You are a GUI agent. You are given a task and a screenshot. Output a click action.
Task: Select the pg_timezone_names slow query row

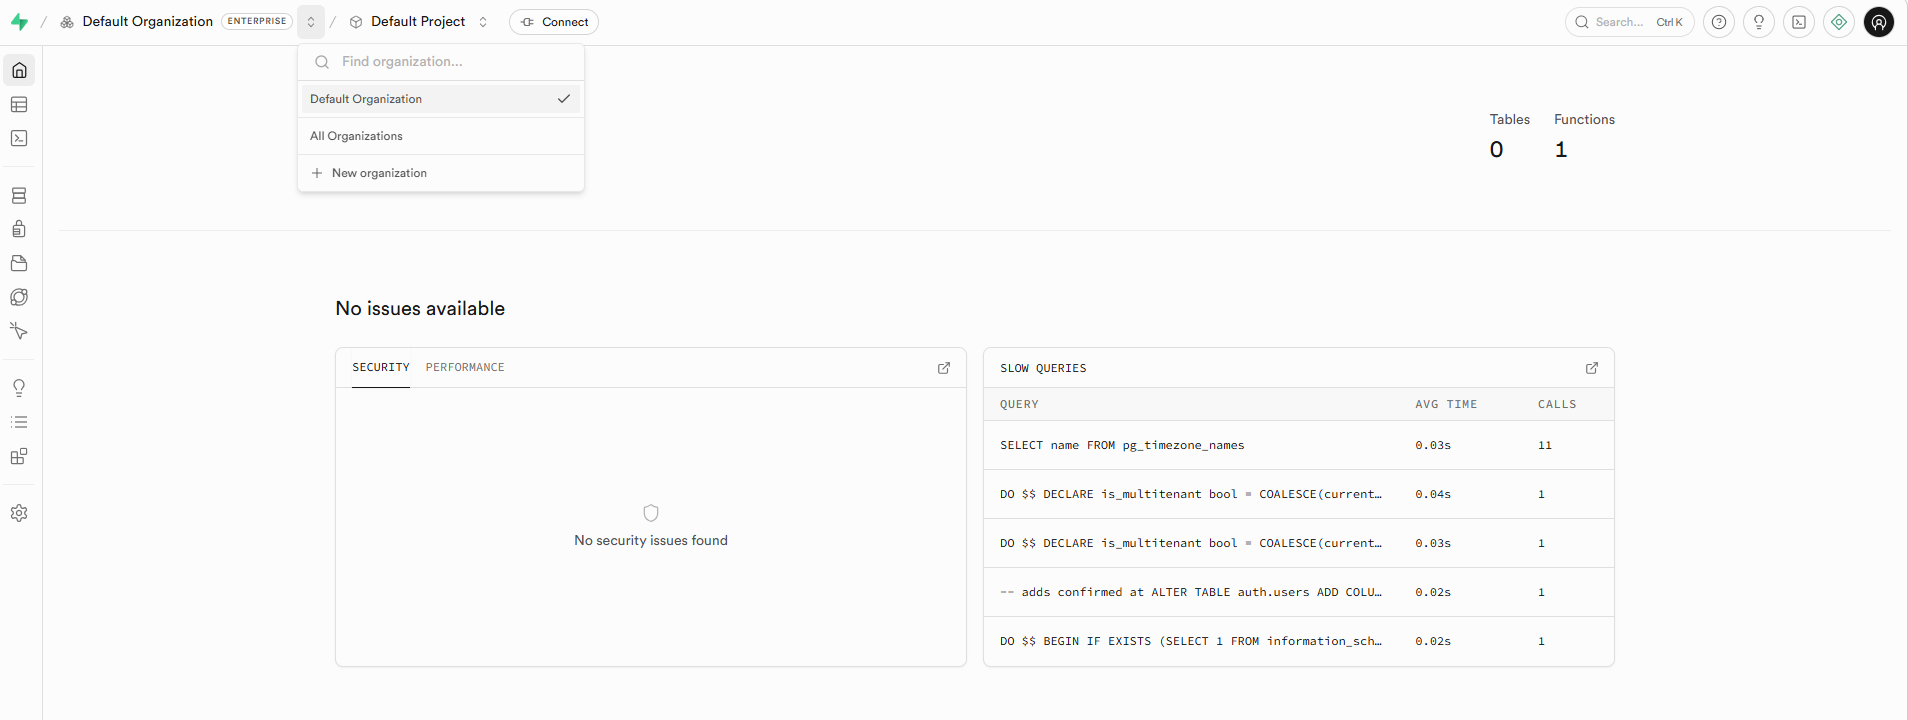click(1299, 445)
